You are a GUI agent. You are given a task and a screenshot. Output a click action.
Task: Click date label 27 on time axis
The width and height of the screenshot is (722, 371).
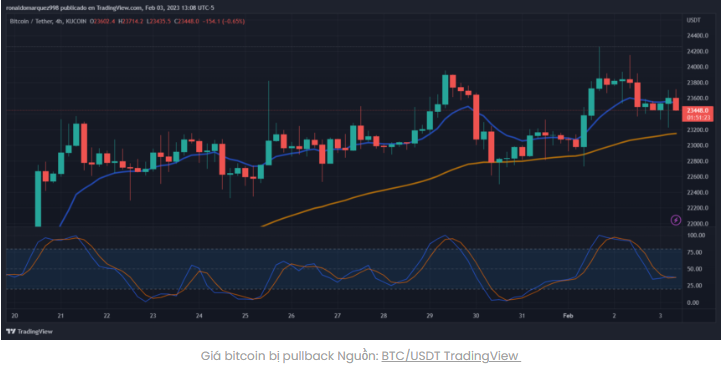coord(337,316)
